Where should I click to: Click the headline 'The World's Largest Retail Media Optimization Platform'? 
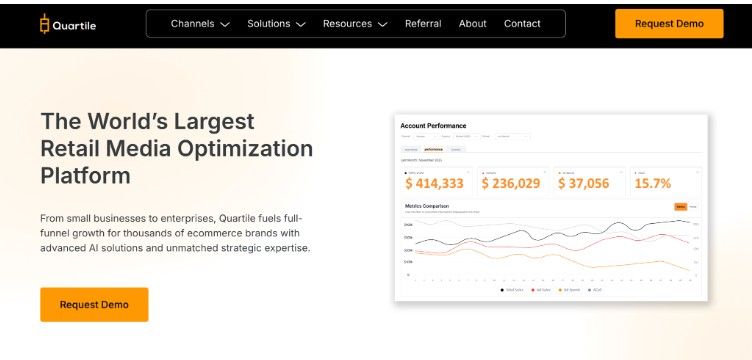[x=176, y=148]
